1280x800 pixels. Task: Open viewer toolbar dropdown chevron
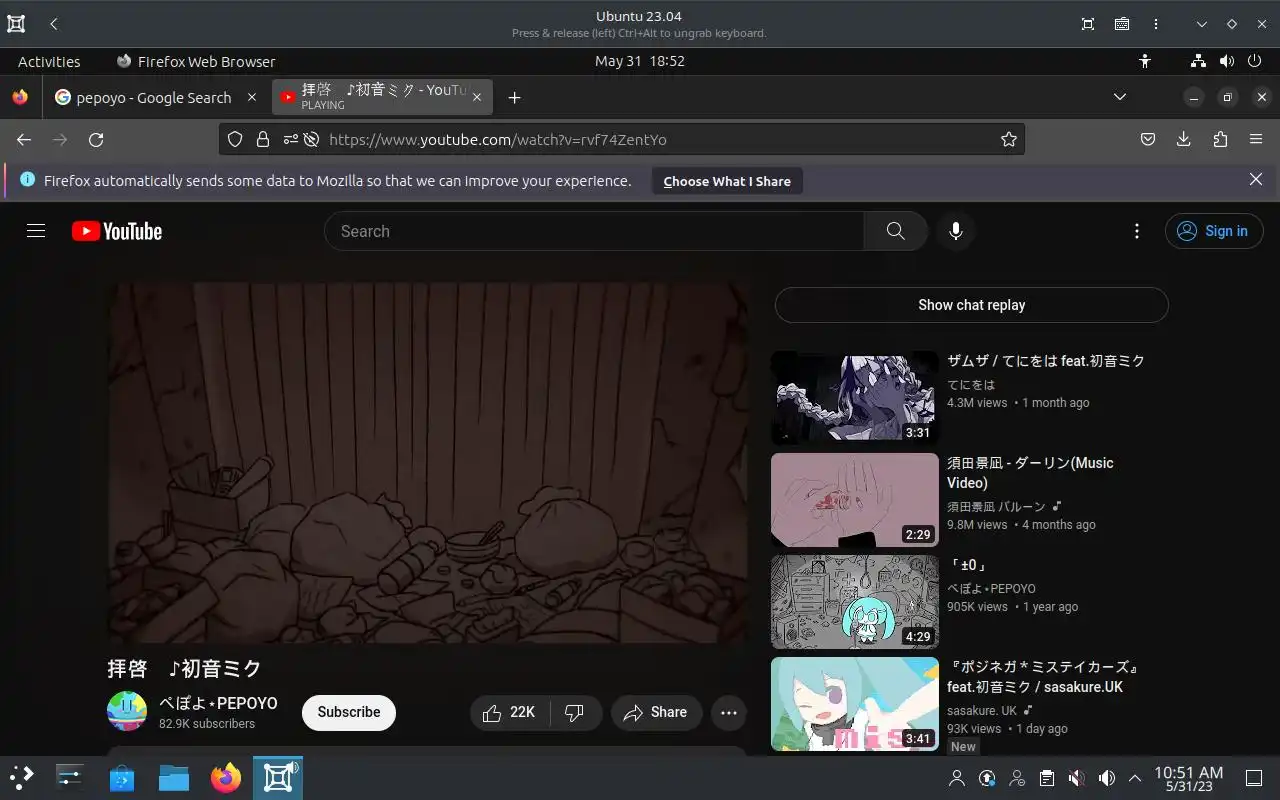click(x=1202, y=24)
